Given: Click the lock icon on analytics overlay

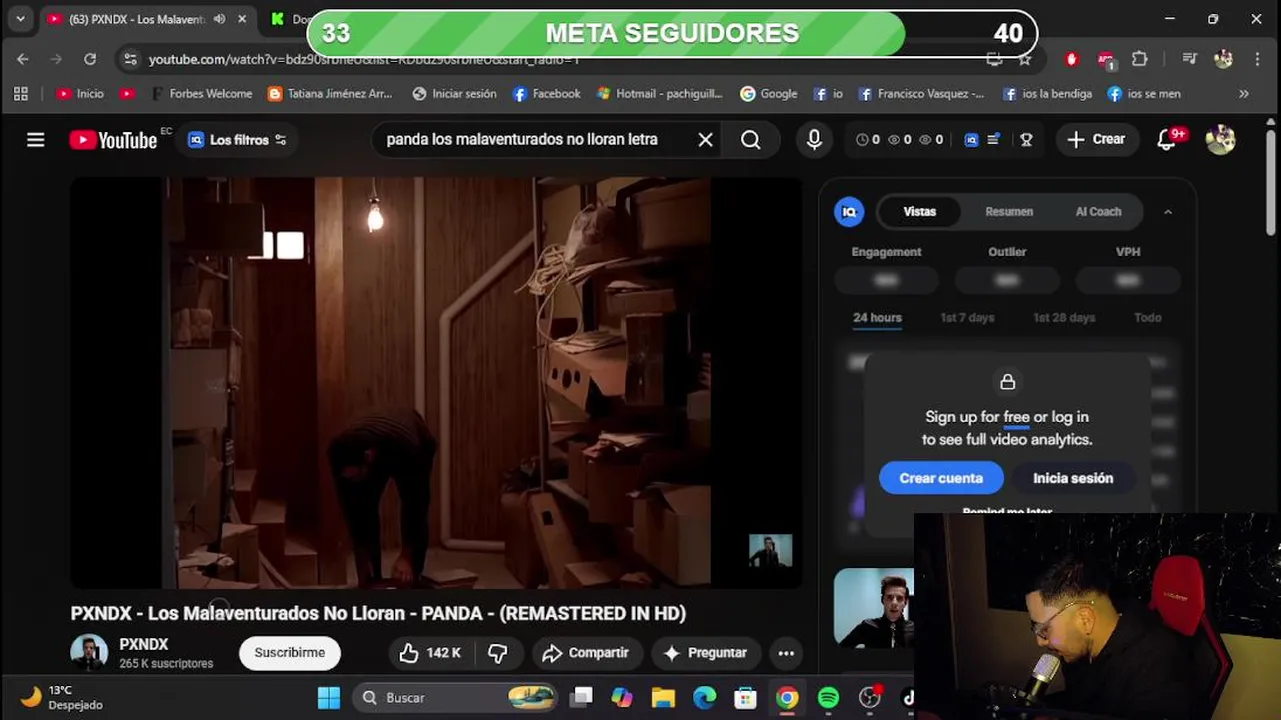Looking at the screenshot, I should point(1008,382).
